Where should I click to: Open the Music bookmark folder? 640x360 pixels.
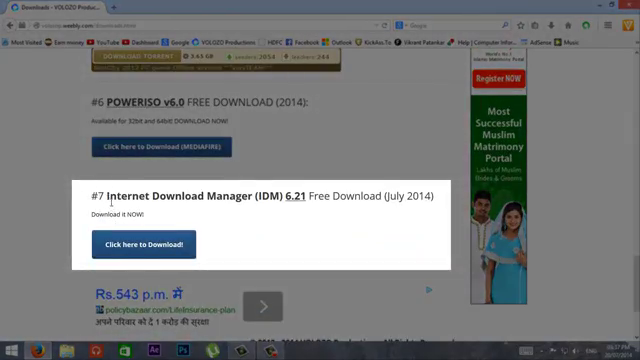point(567,42)
